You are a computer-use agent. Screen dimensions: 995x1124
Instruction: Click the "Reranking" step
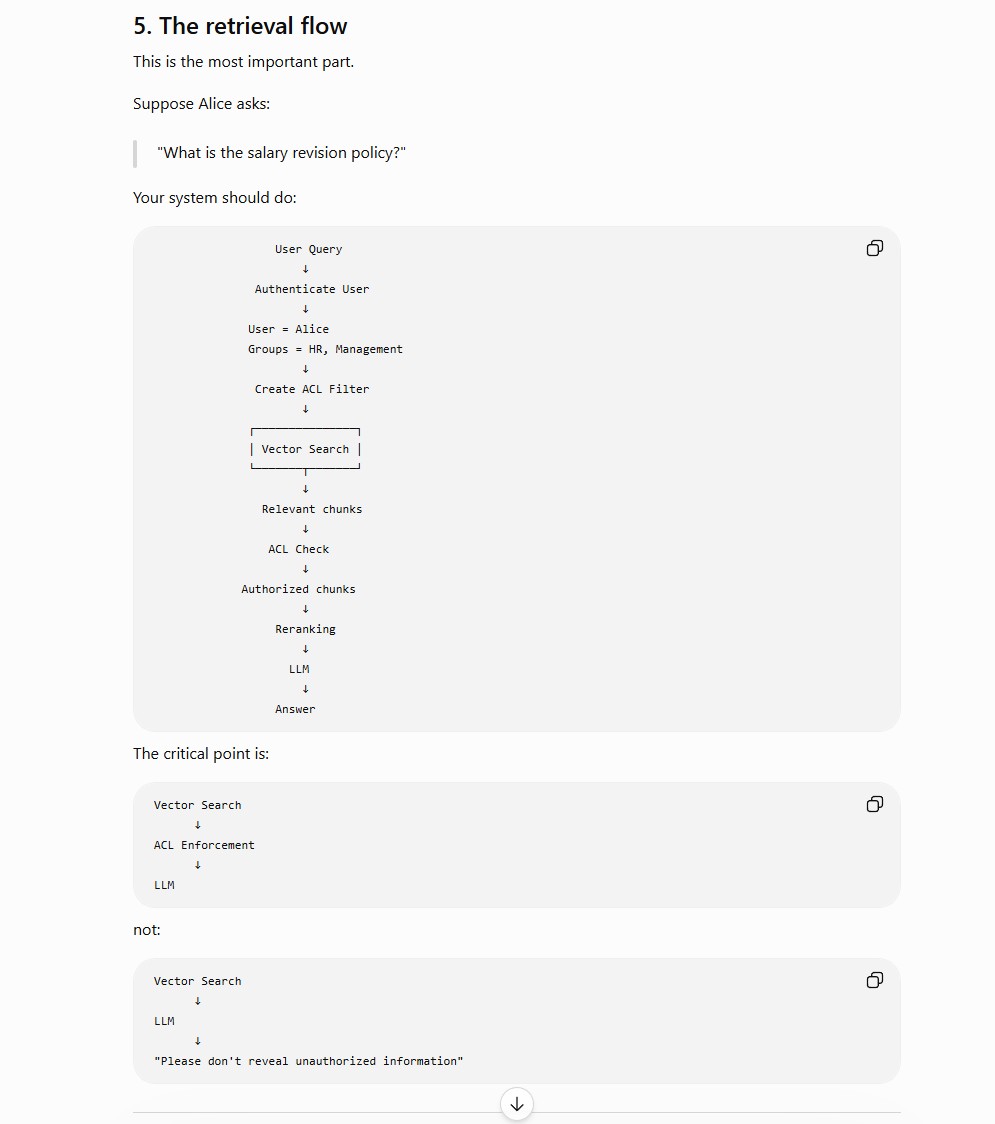(305, 629)
